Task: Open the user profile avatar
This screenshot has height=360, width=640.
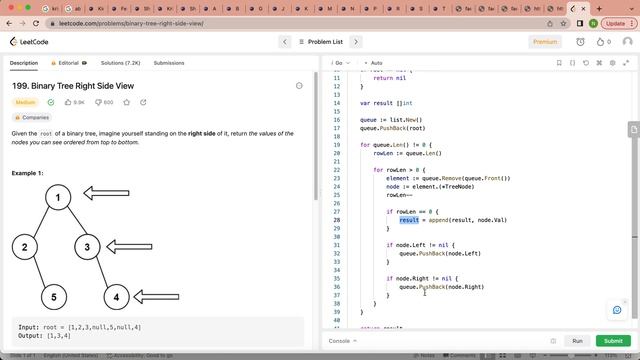Action: [x=627, y=42]
